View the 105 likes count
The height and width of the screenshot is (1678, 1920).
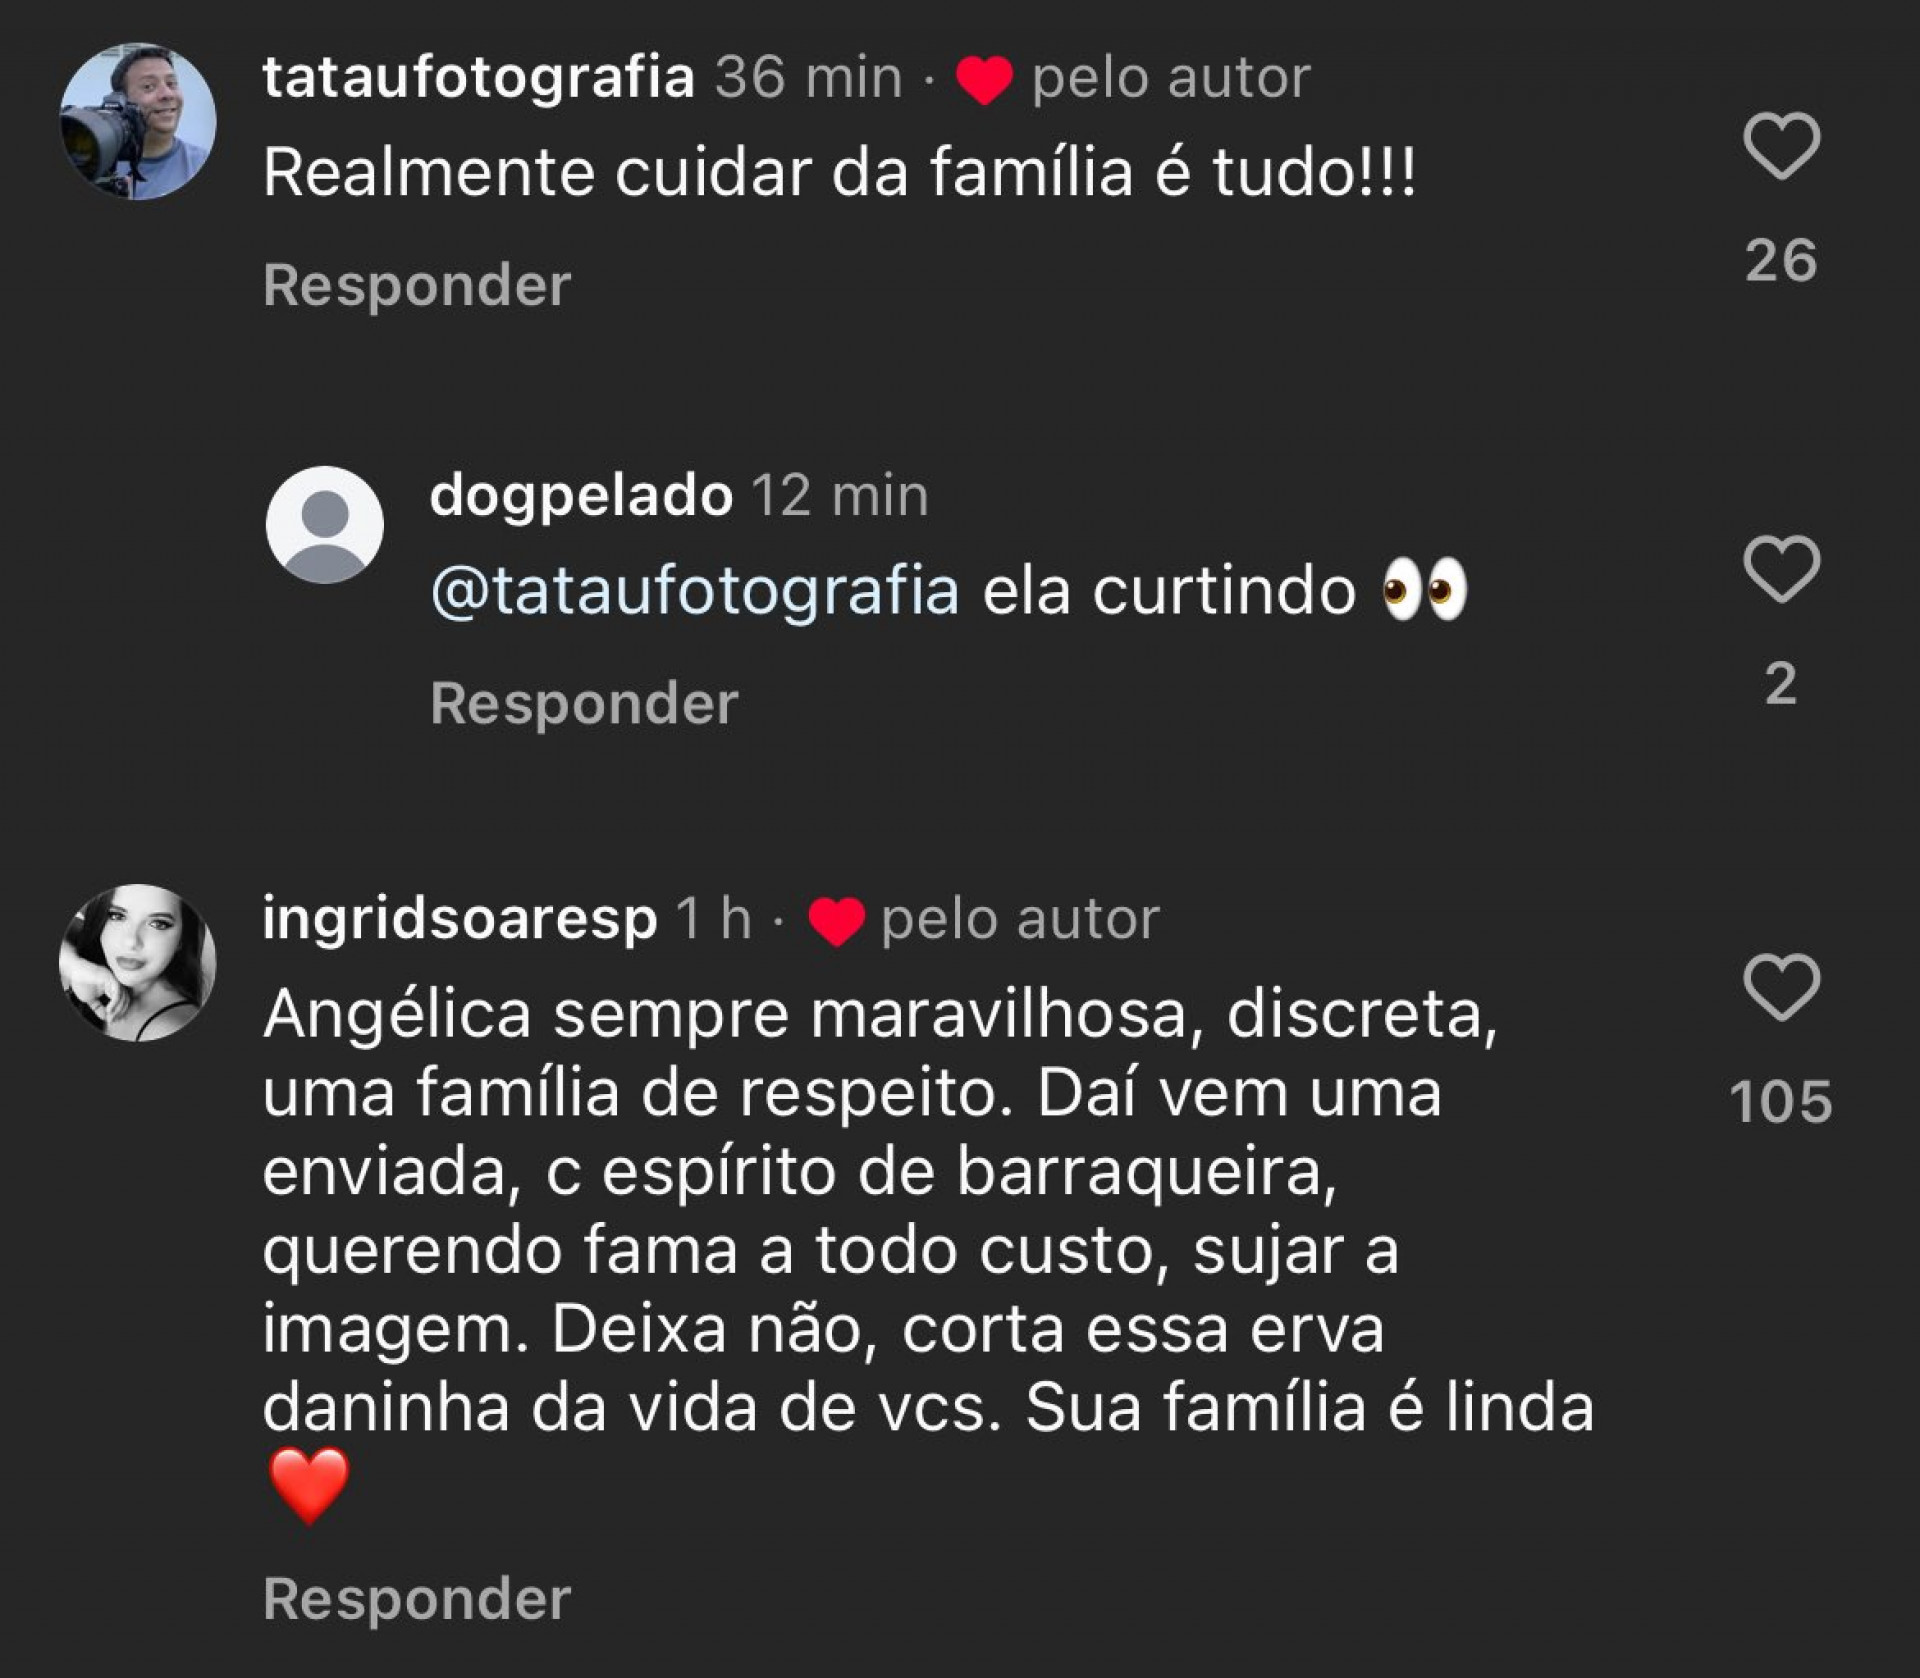point(1781,1102)
